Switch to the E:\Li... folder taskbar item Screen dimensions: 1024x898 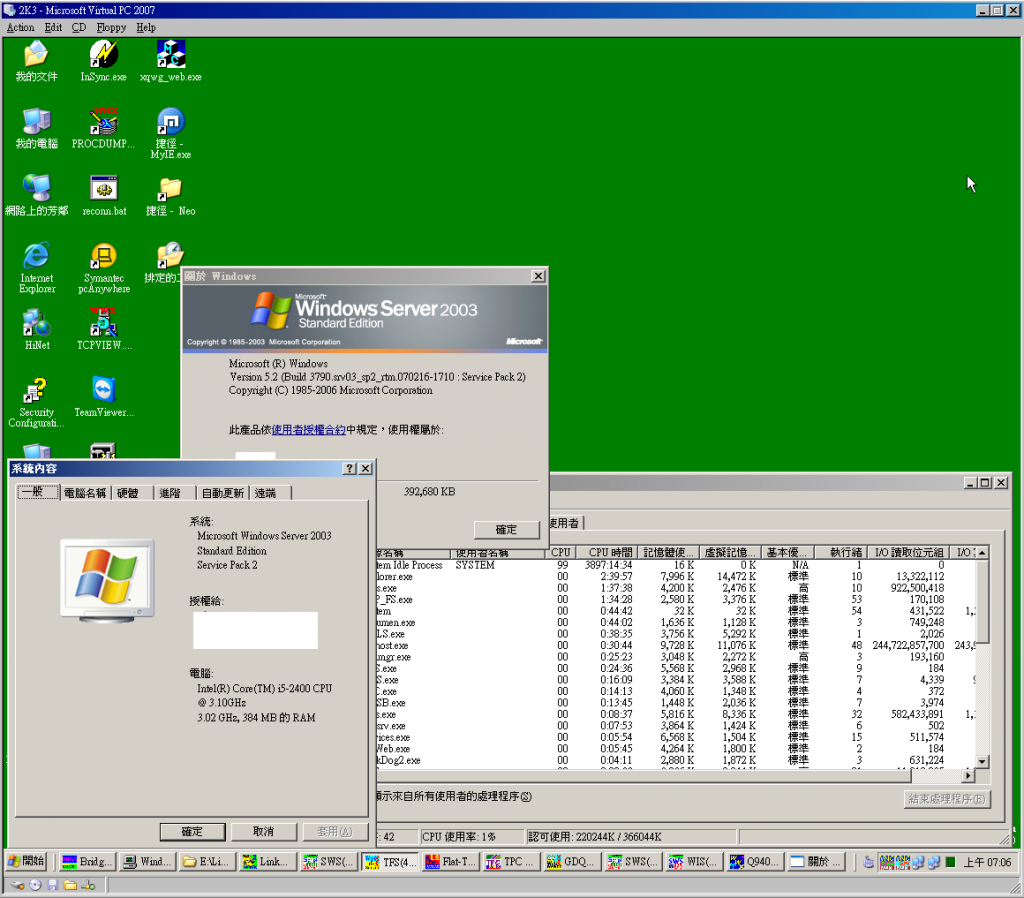point(207,862)
